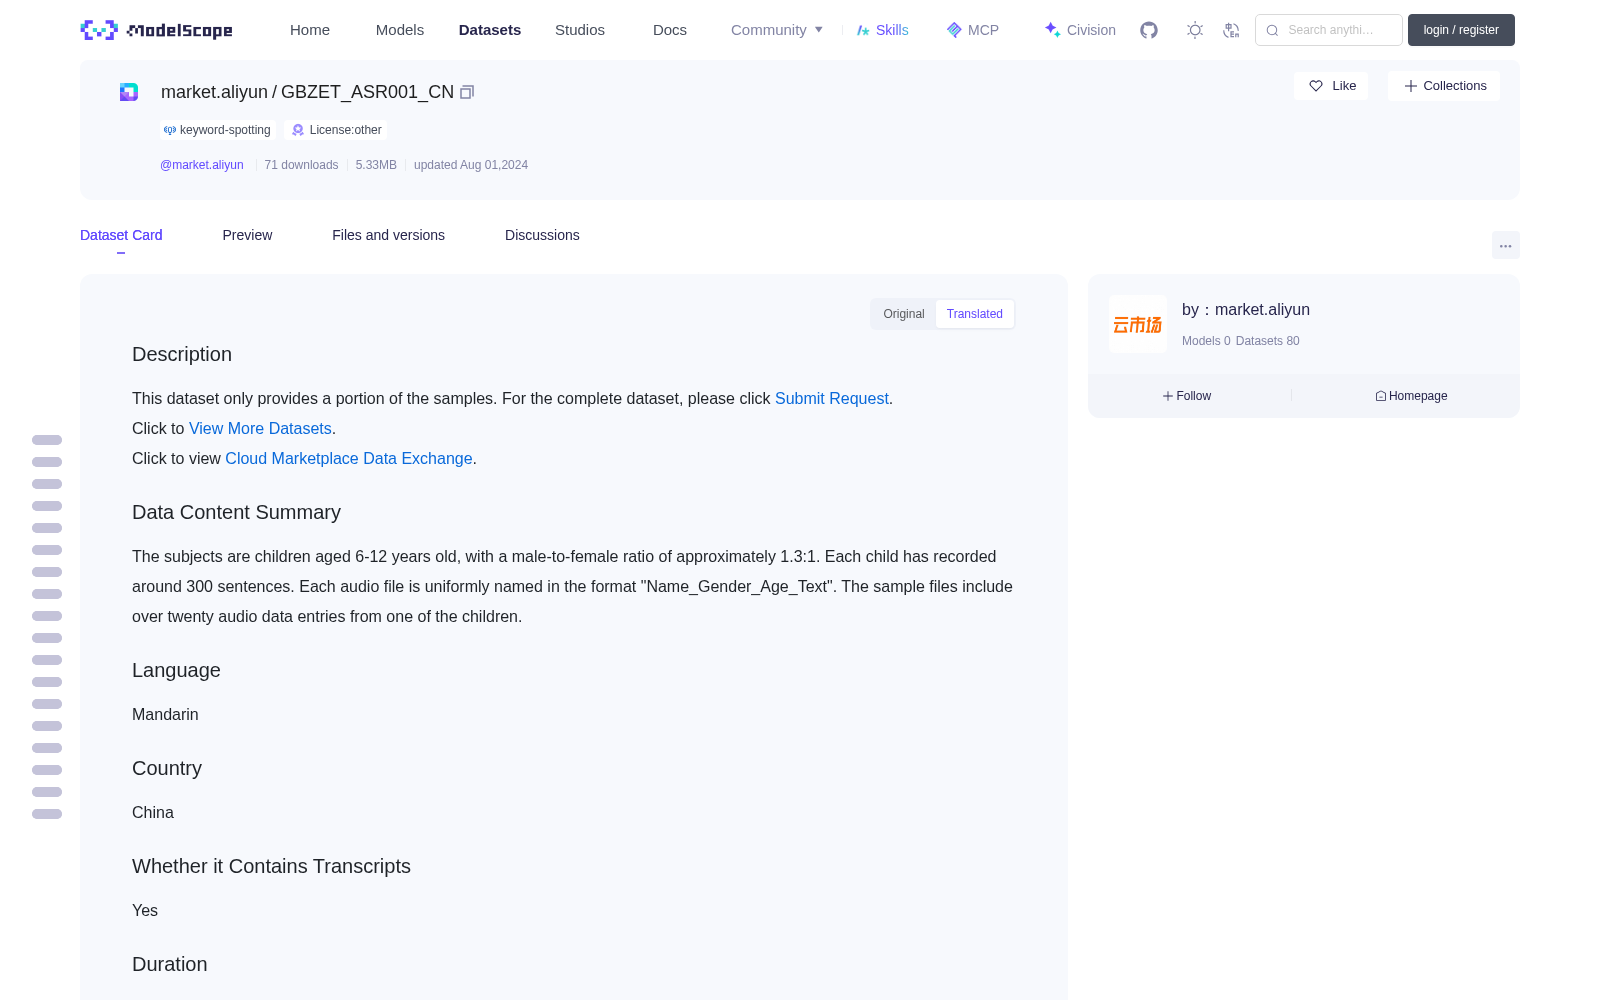Image resolution: width=1600 pixels, height=1000 pixels.
Task: Switch to Files and versions tab
Action: [x=388, y=235]
